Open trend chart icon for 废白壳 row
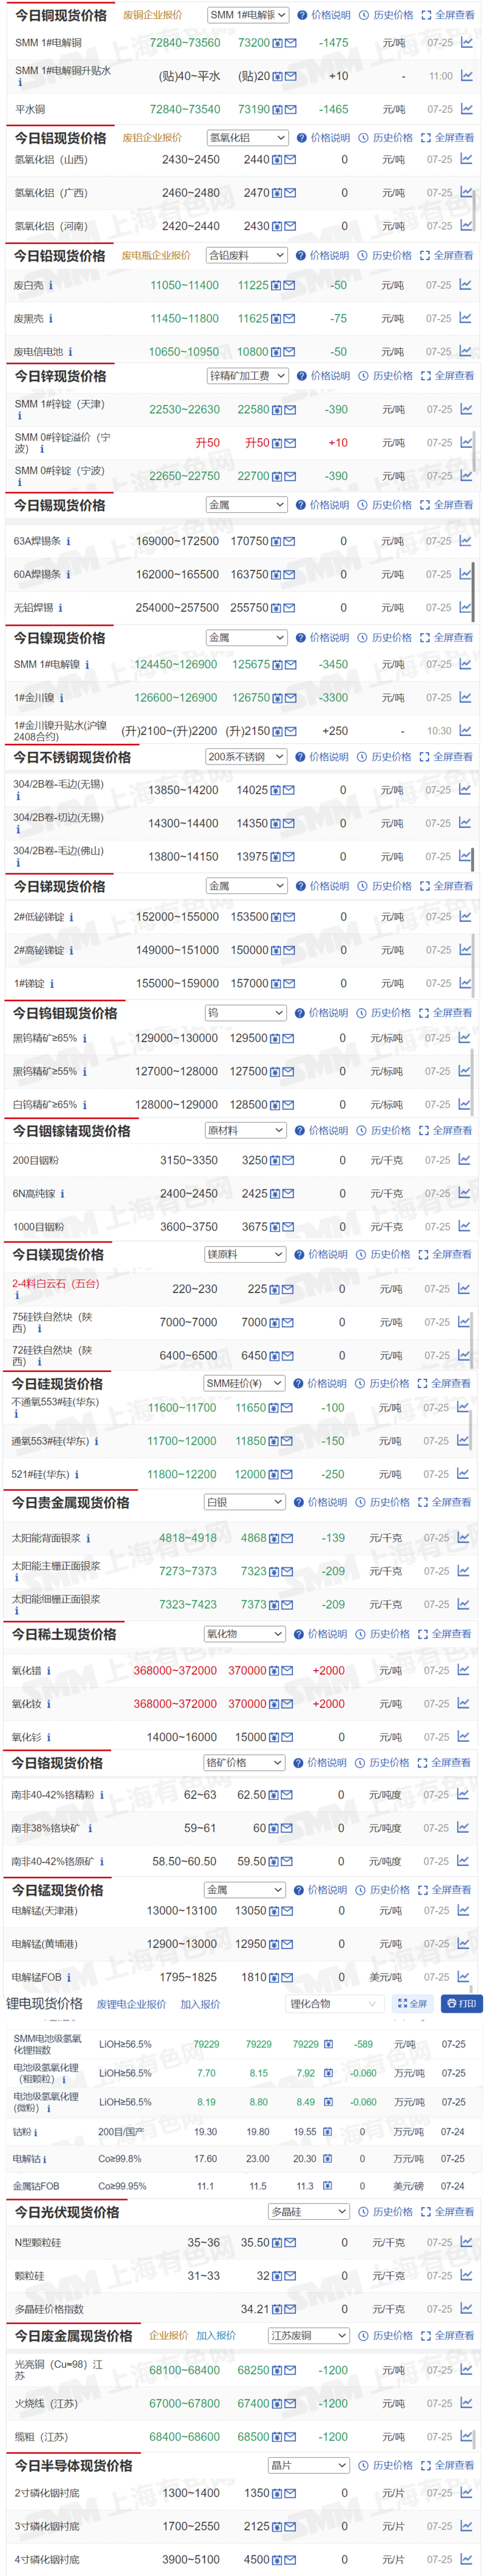The width and height of the screenshot is (485, 2576). pyautogui.click(x=465, y=285)
